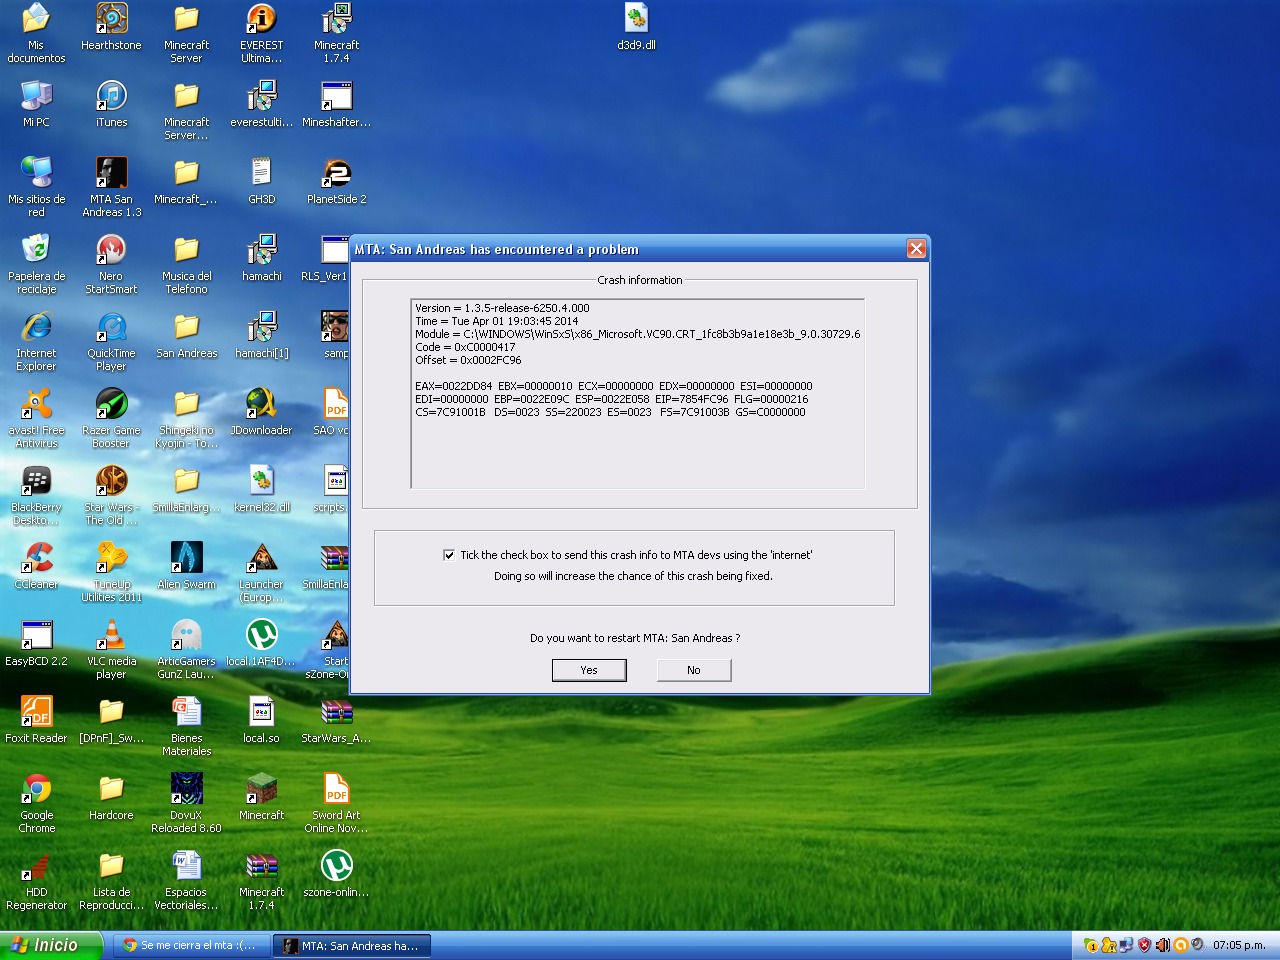Image resolution: width=1280 pixels, height=960 pixels.
Task: Click Yes to restart MTA: San Andreas
Action: click(589, 670)
